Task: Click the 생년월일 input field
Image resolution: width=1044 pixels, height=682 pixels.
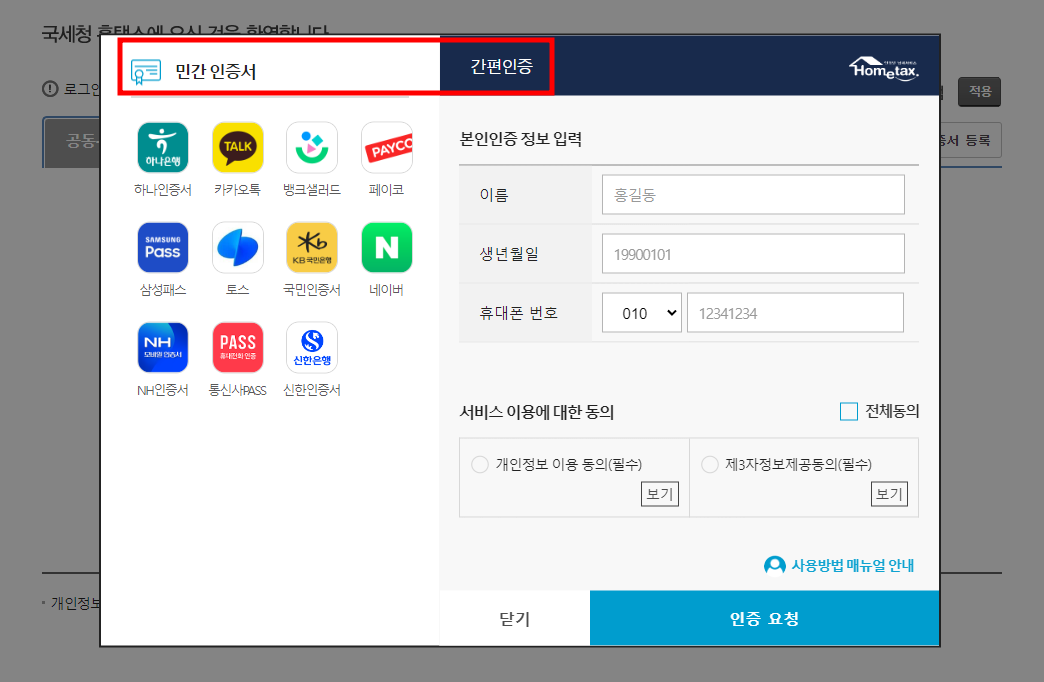Action: [753, 254]
